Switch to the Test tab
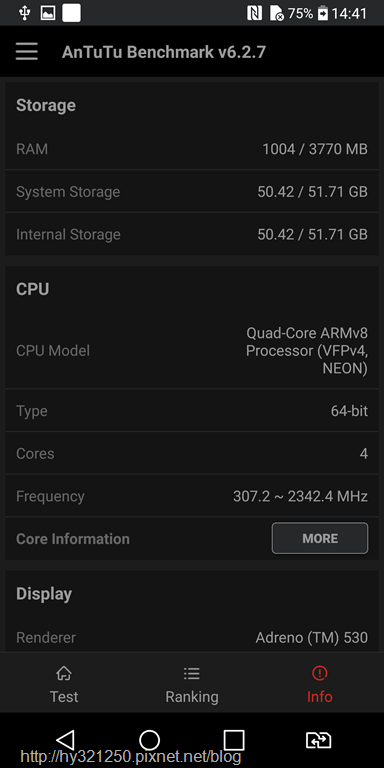384x768 pixels. 64,683
